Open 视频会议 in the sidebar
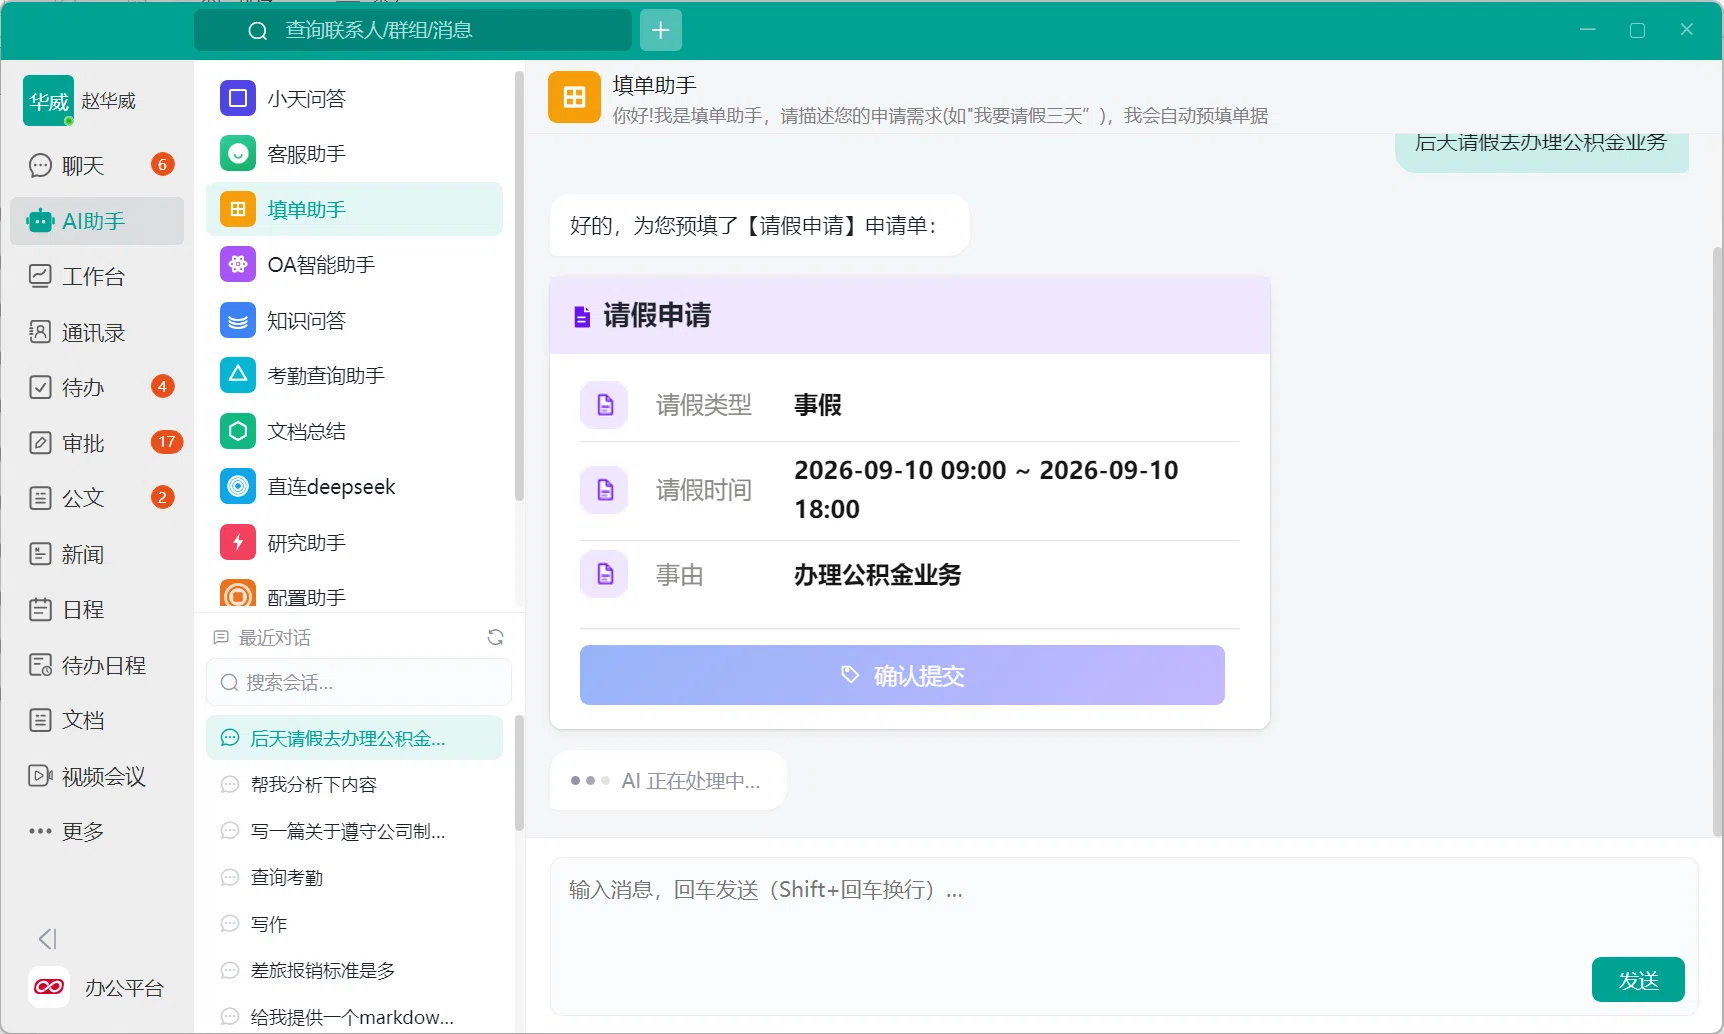Image resolution: width=1724 pixels, height=1034 pixels. tap(97, 776)
